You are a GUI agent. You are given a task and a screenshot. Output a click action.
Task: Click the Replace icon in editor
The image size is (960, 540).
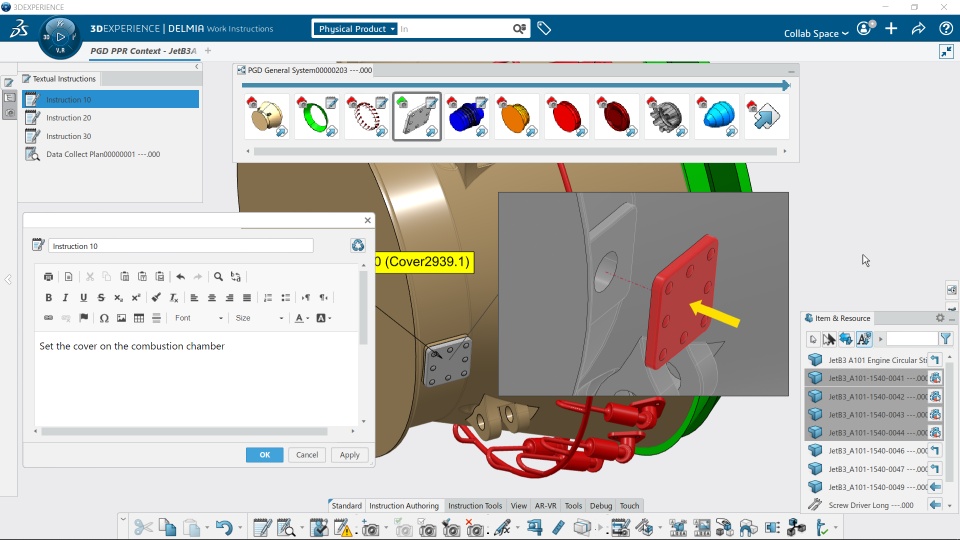(236, 277)
